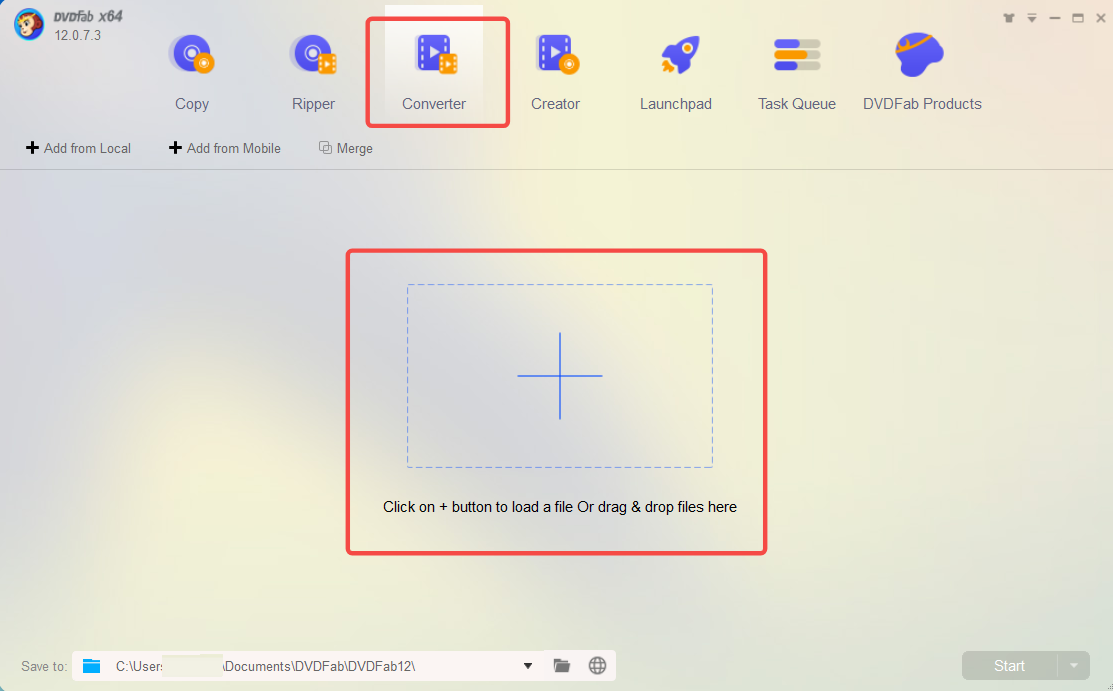Add a file from Mobile
This screenshot has height=691, width=1113.
[x=224, y=148]
